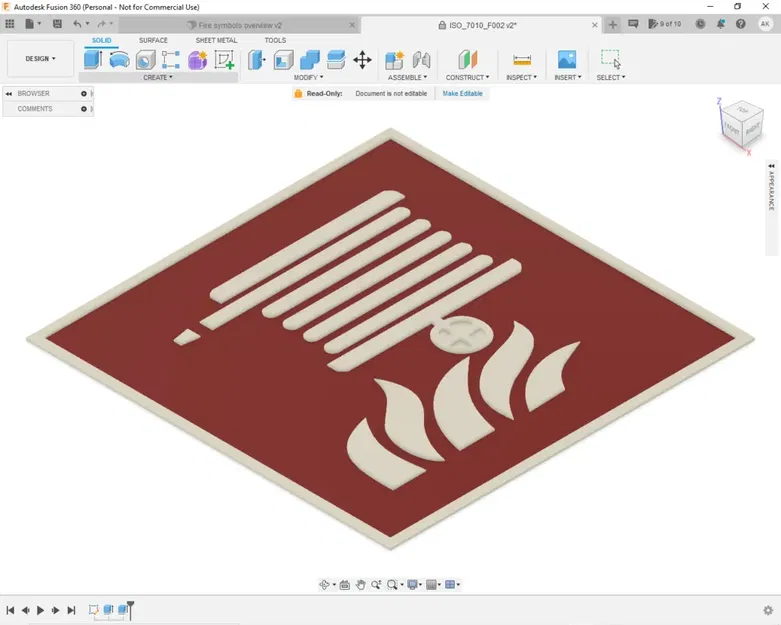Click the Redo arrow
The image size is (781, 625).
[104, 24]
